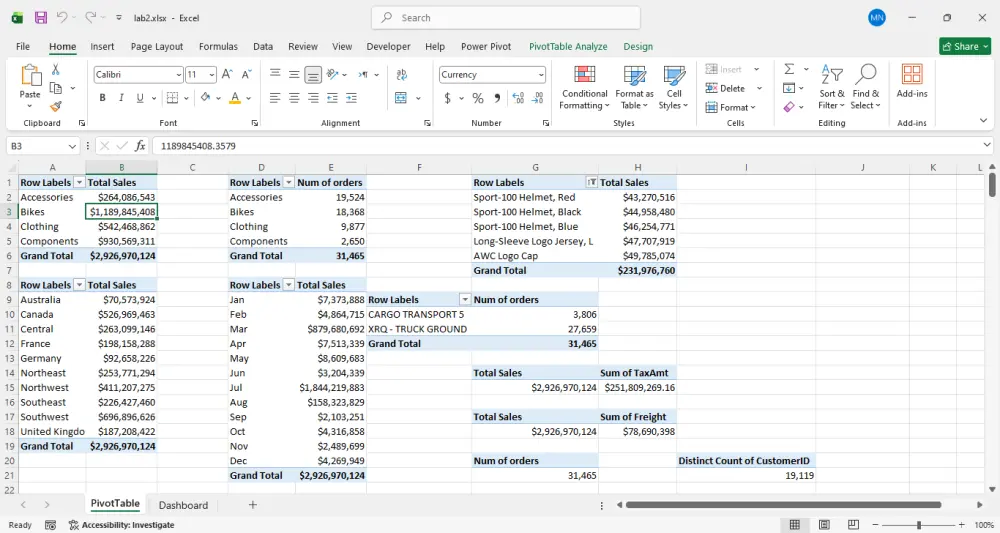Screen dimensions: 1000x533
Task: Toggle Align Left horizontal alignment
Action: click(275, 98)
